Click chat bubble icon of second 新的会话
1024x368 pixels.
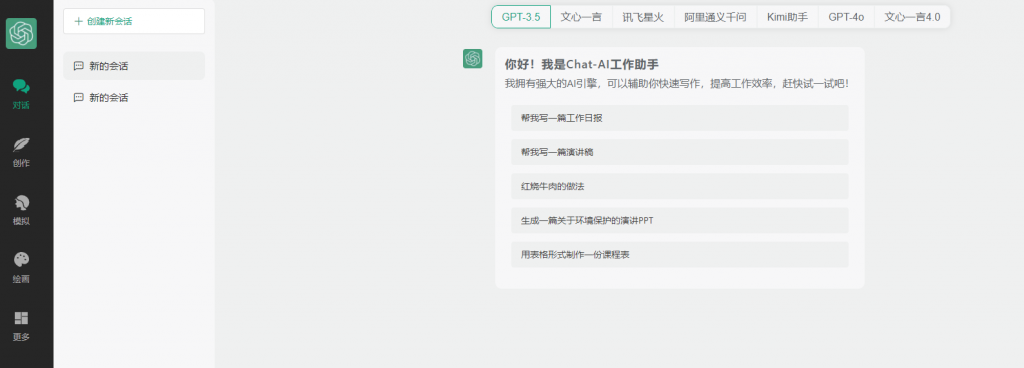point(78,98)
